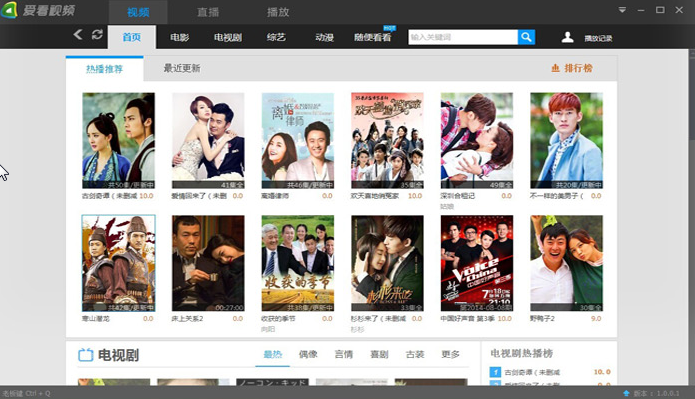695x399 pixels.
Task: Open the 床上关系2 poster thumbnail
Action: [x=208, y=263]
